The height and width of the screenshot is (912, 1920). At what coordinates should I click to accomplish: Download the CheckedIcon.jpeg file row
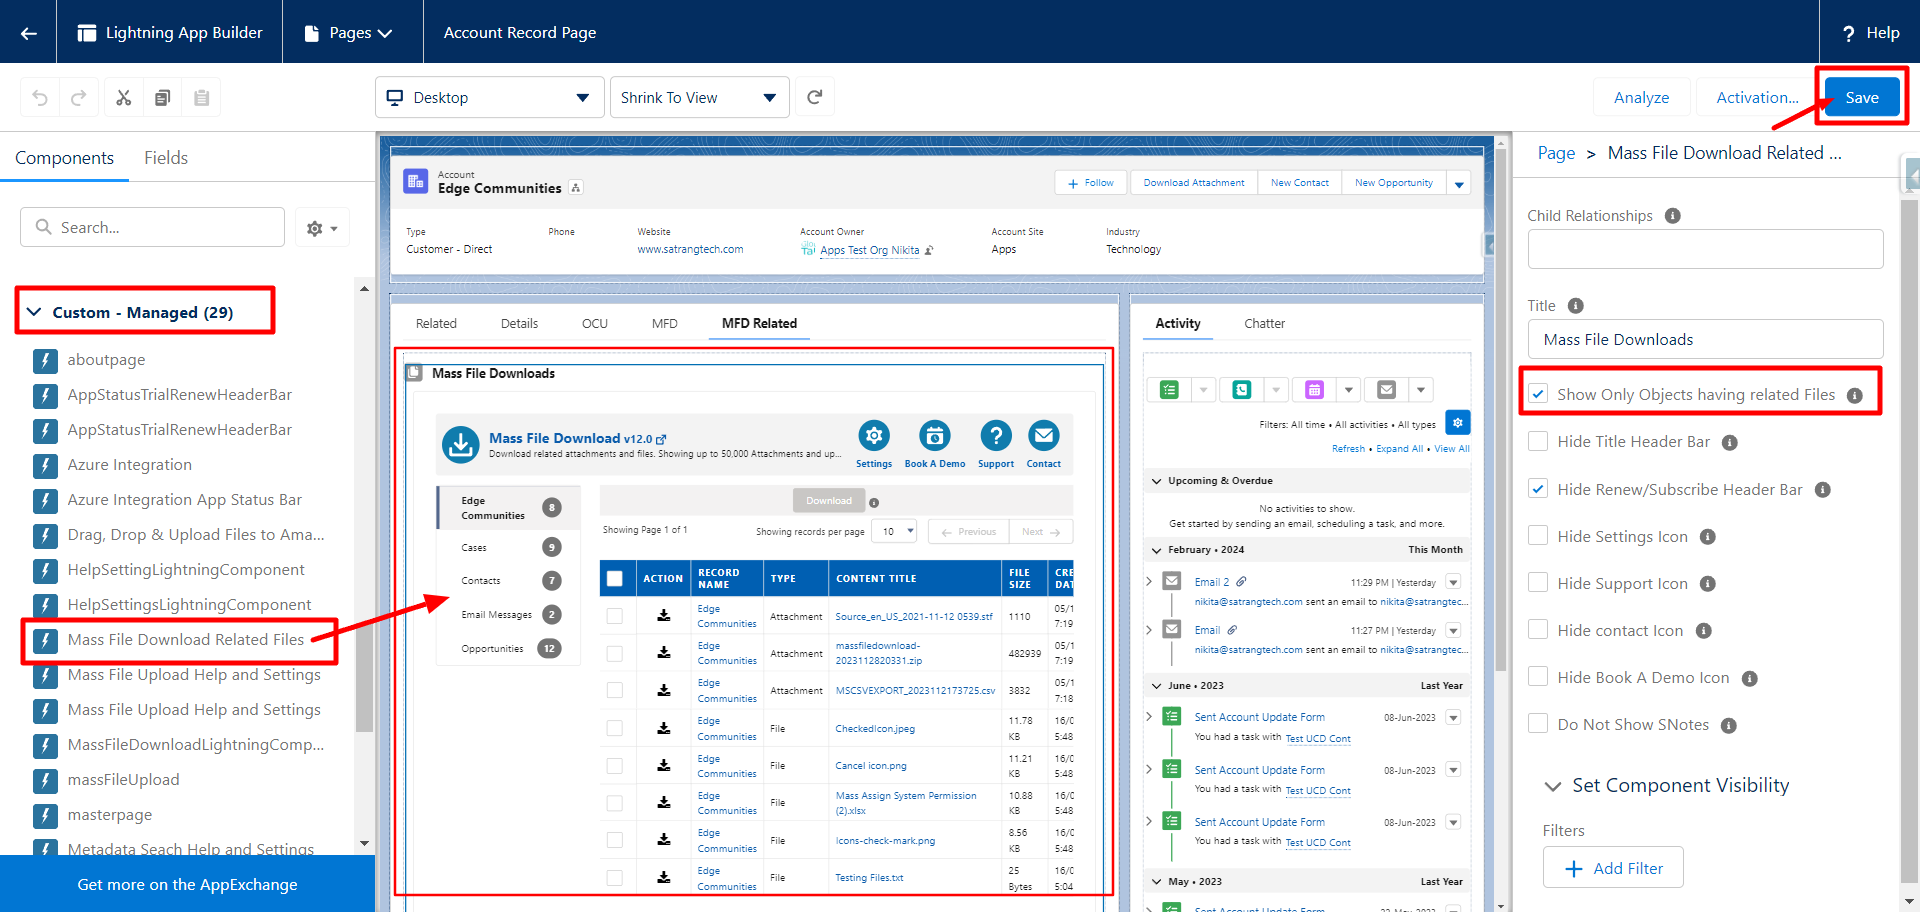(663, 728)
